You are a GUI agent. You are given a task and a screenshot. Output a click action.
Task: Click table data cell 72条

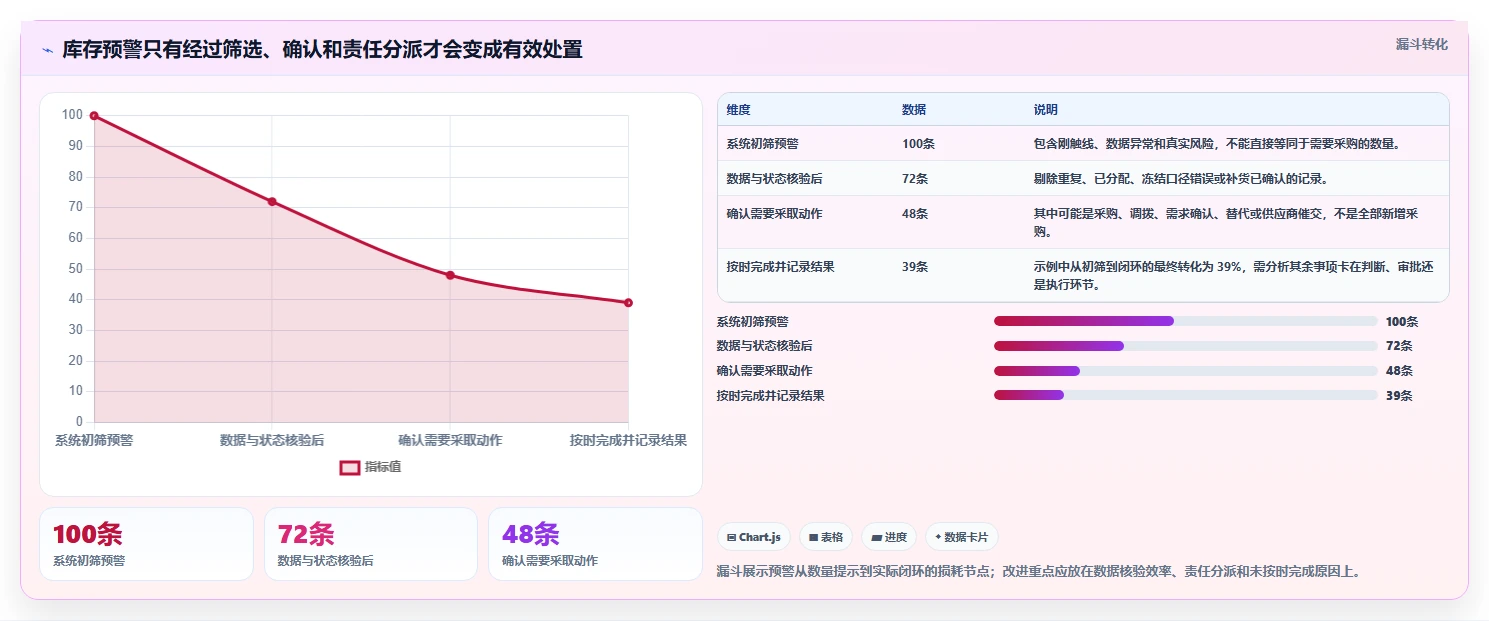click(x=915, y=179)
